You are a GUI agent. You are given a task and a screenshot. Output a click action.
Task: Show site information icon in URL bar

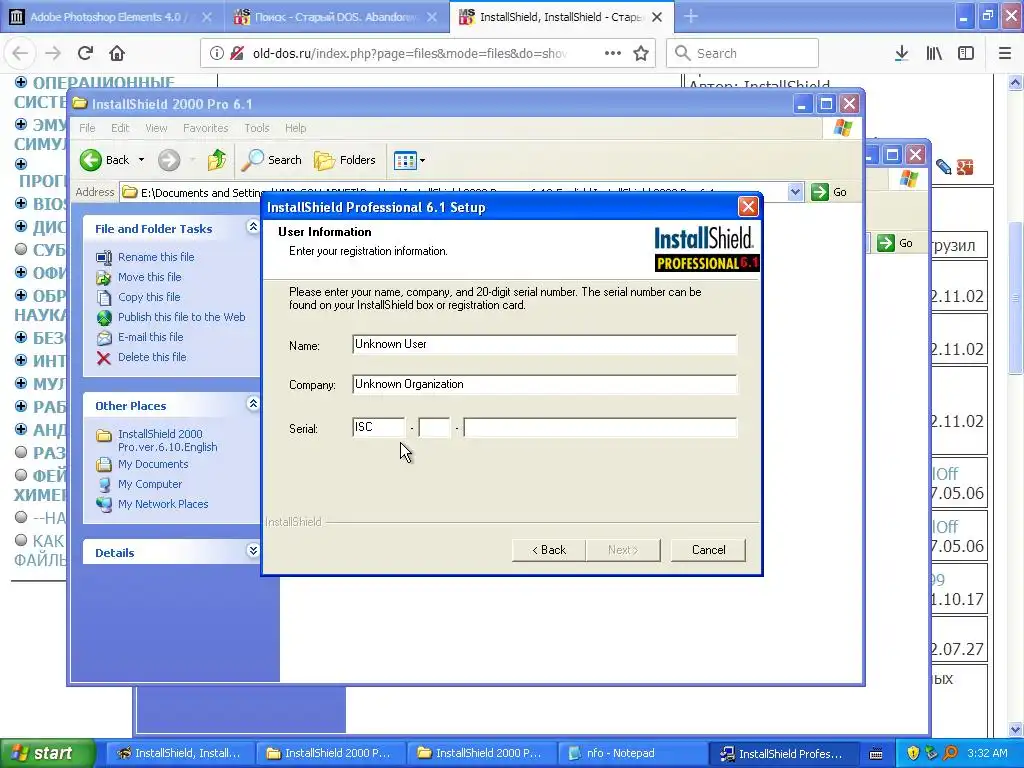pos(216,54)
